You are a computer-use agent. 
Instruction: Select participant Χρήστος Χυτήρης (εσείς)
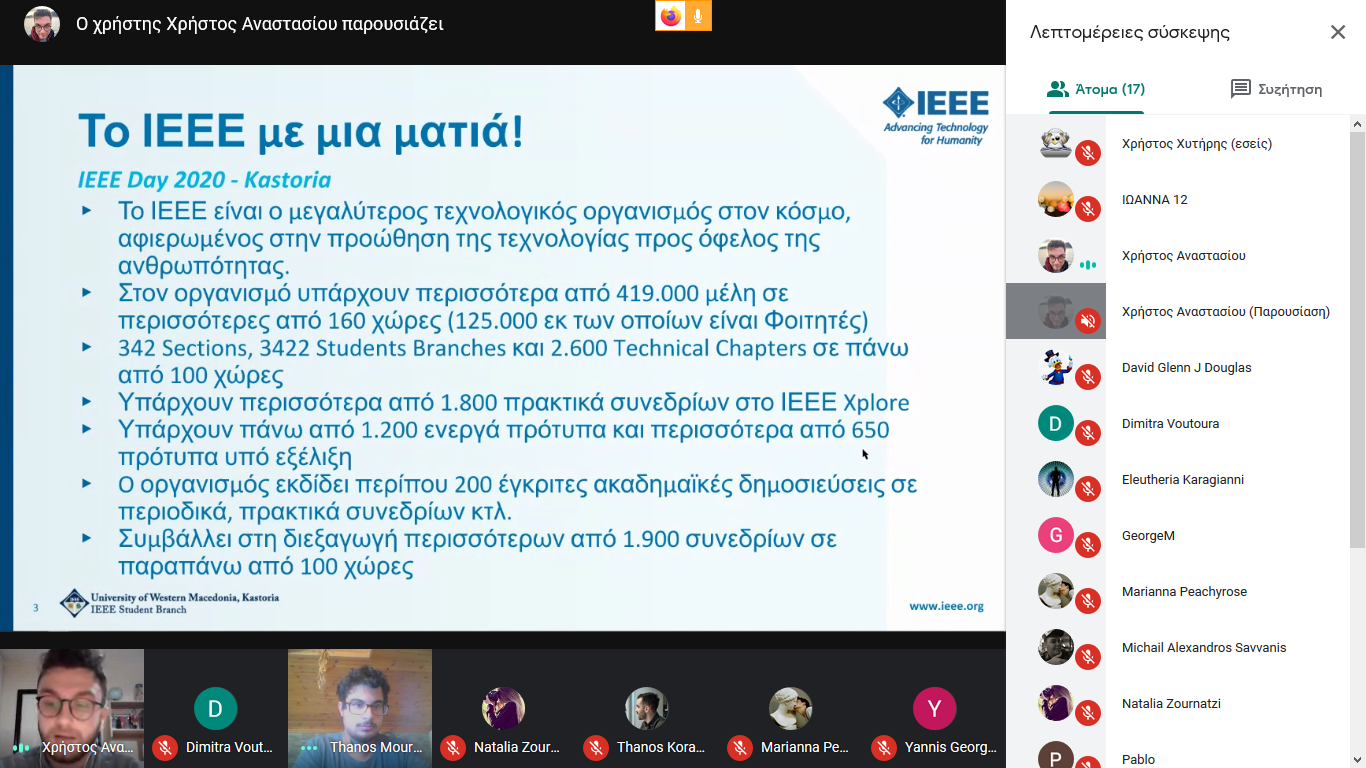pyautogui.click(x=1178, y=144)
